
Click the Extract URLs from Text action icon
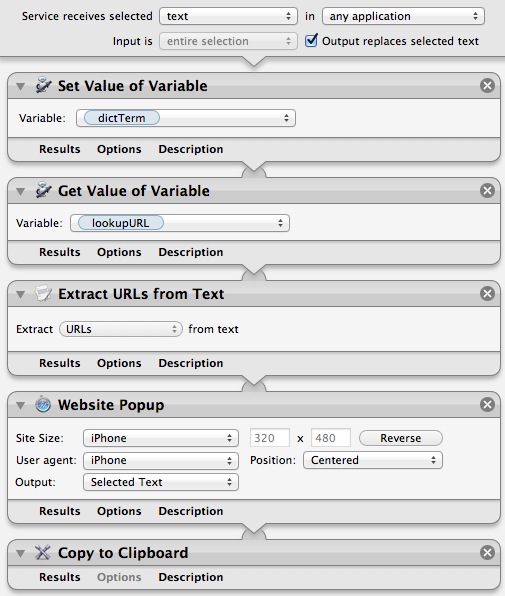[43, 293]
